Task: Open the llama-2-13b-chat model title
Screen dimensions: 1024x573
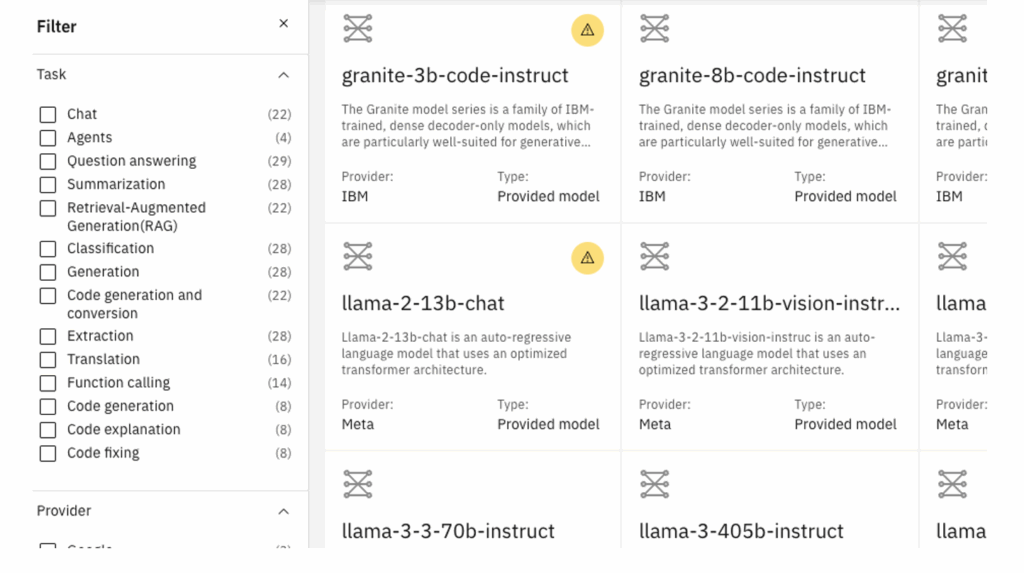Action: (423, 303)
